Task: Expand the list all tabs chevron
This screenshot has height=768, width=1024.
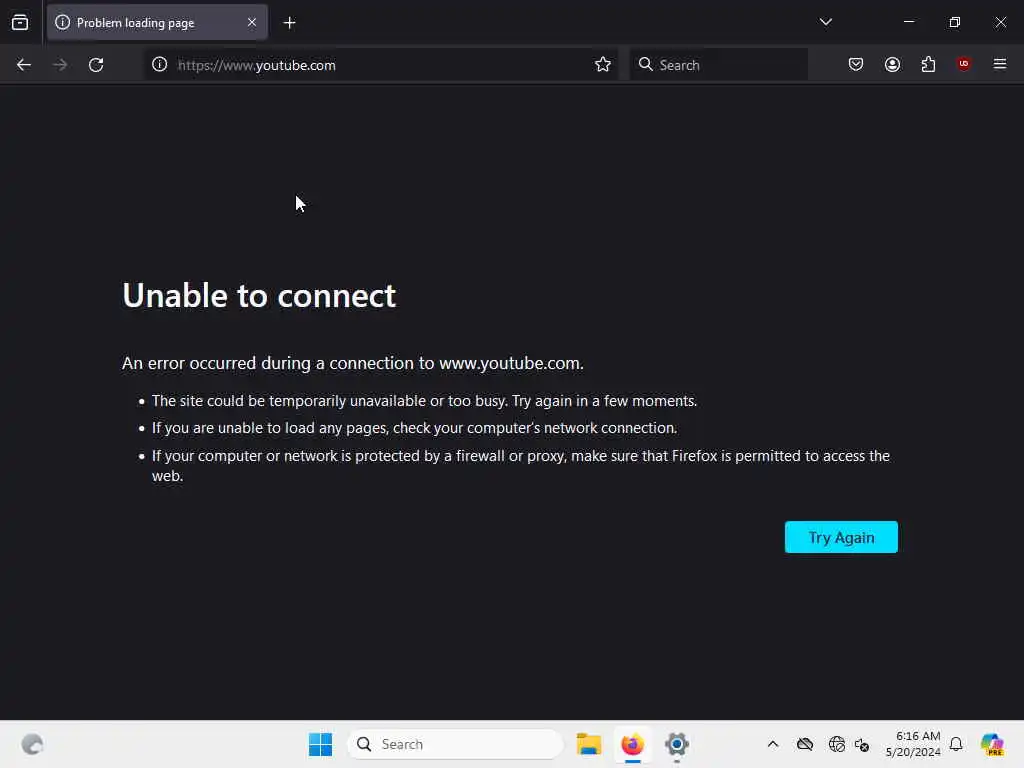Action: pyautogui.click(x=825, y=22)
